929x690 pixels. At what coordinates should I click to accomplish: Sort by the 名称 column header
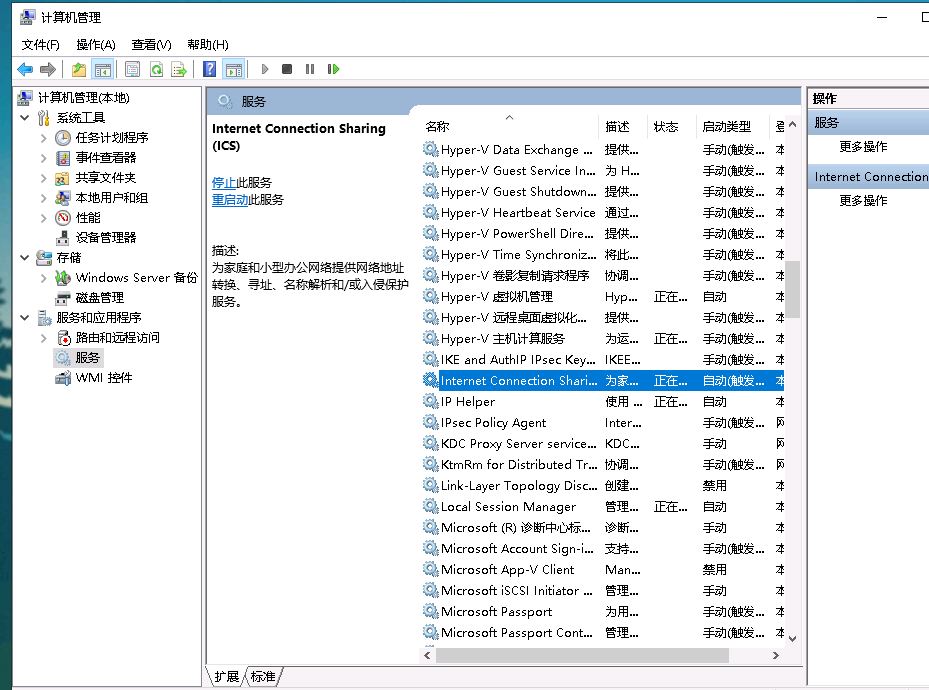coord(510,126)
